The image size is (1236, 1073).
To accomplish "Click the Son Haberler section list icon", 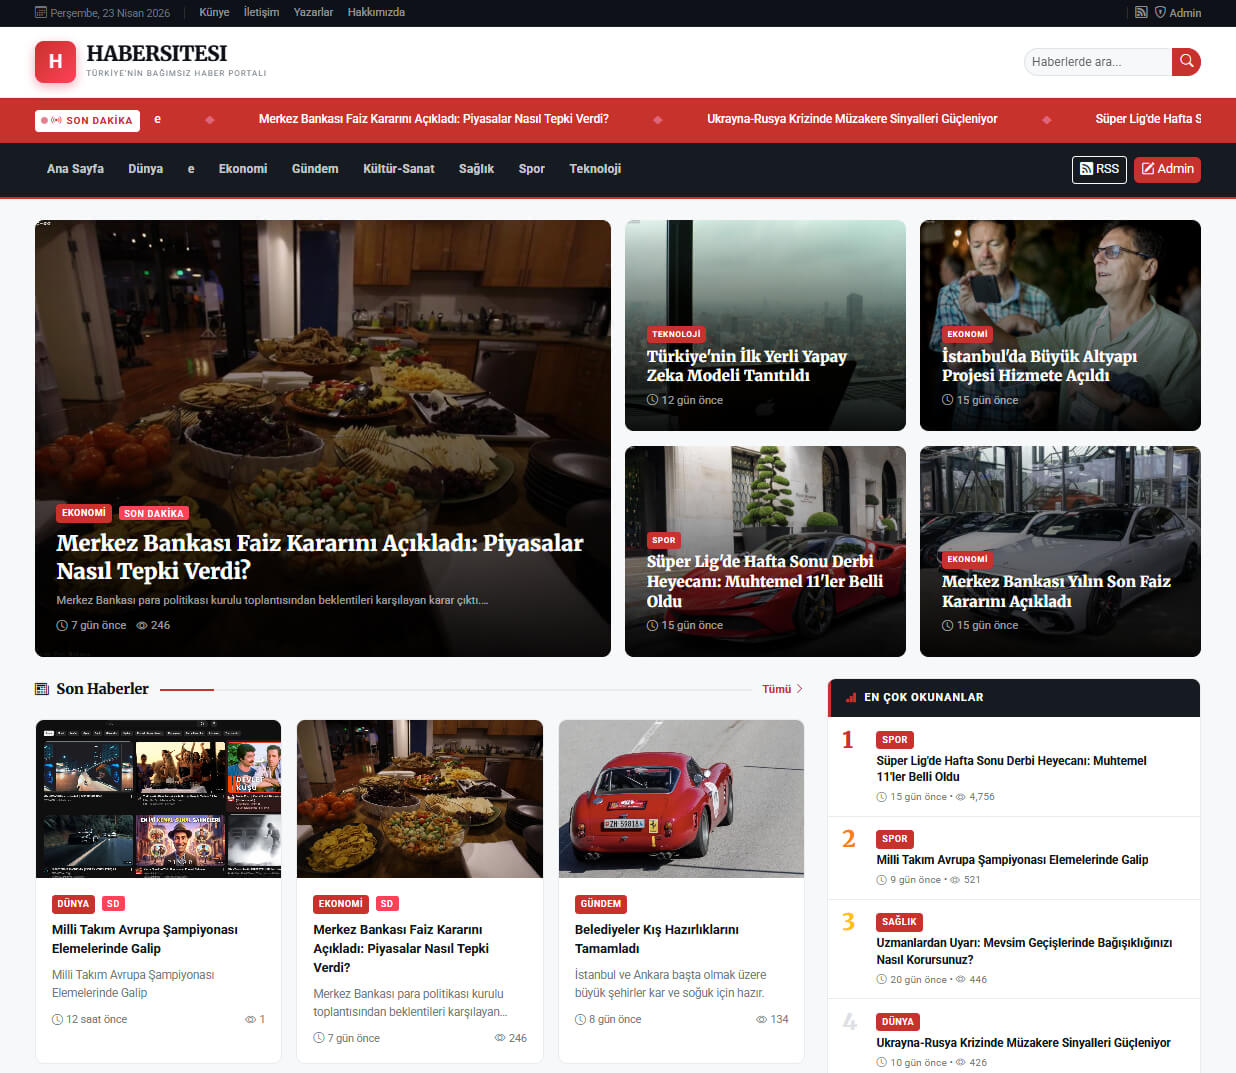I will [42, 689].
